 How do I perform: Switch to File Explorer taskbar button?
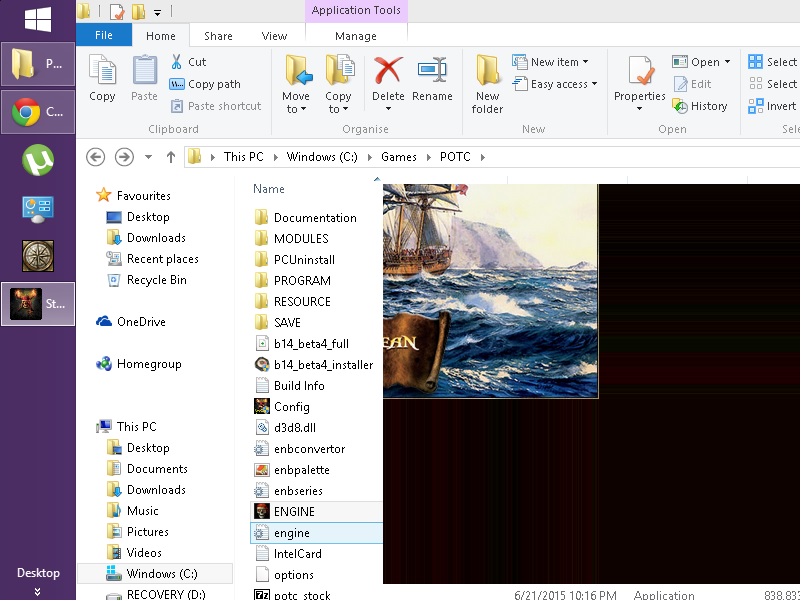point(38,64)
